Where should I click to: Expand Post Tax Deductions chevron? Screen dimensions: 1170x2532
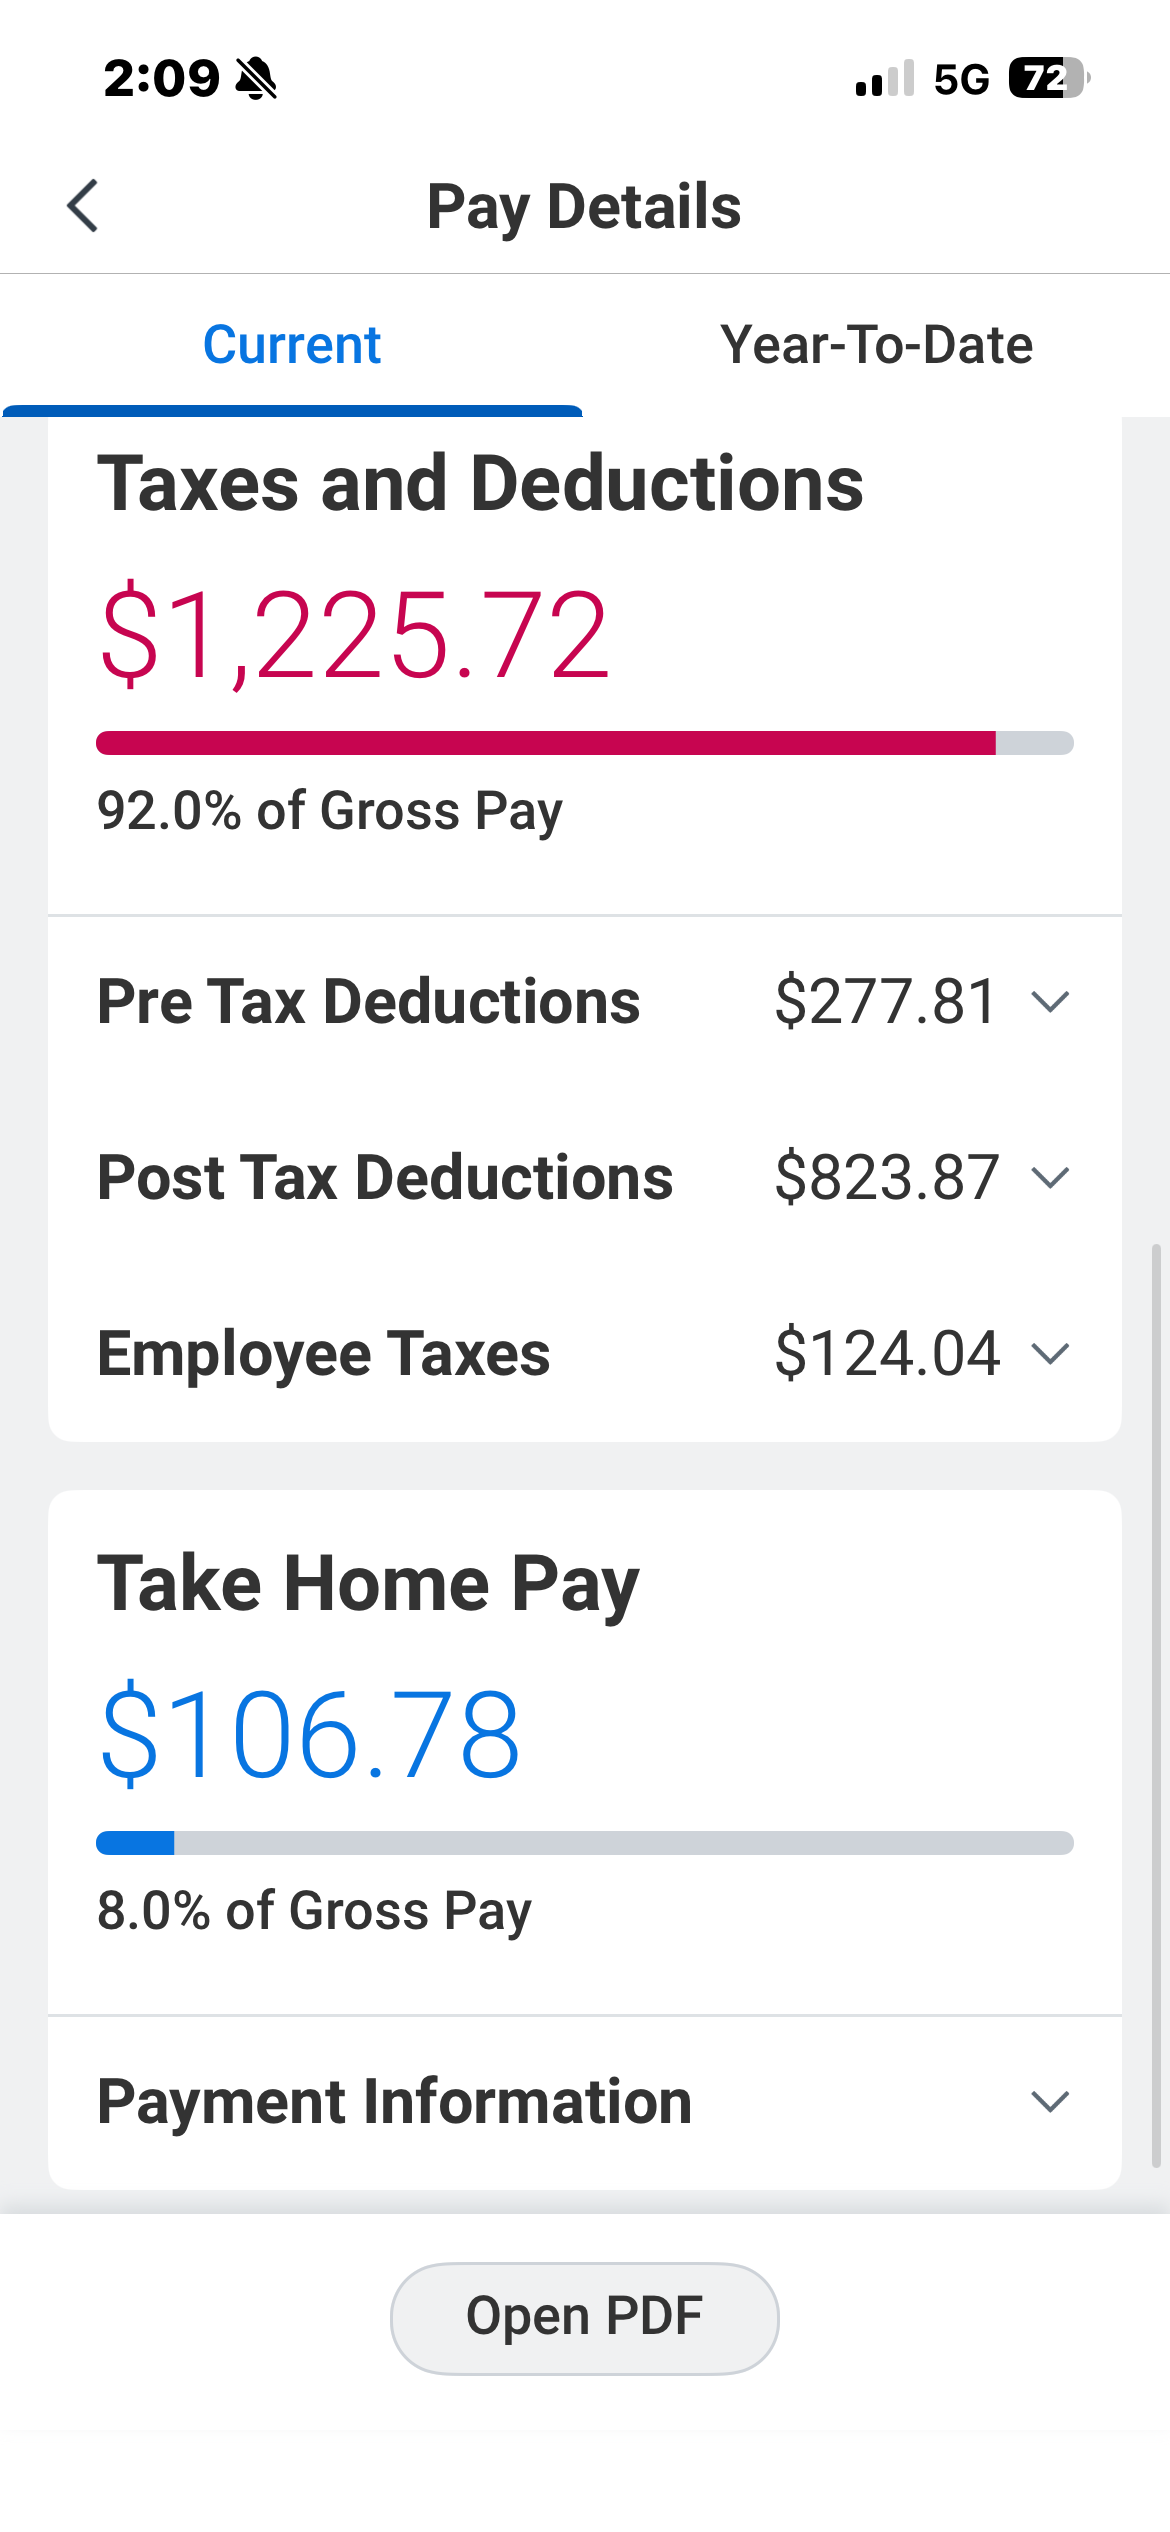pyautogui.click(x=1050, y=1178)
